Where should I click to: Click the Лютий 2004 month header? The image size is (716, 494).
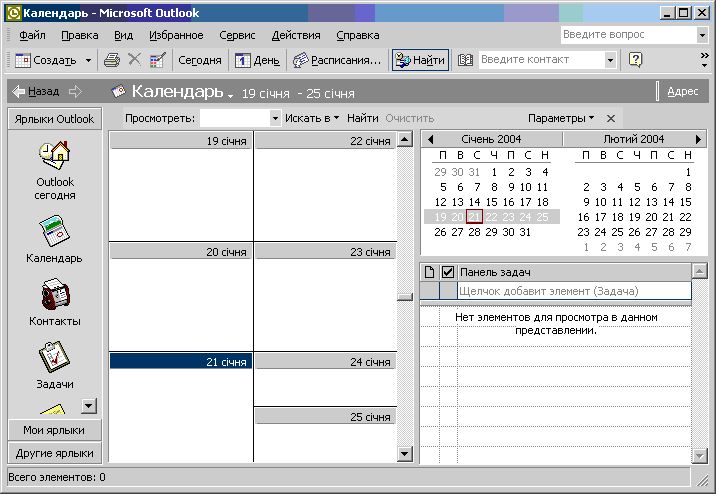point(633,139)
